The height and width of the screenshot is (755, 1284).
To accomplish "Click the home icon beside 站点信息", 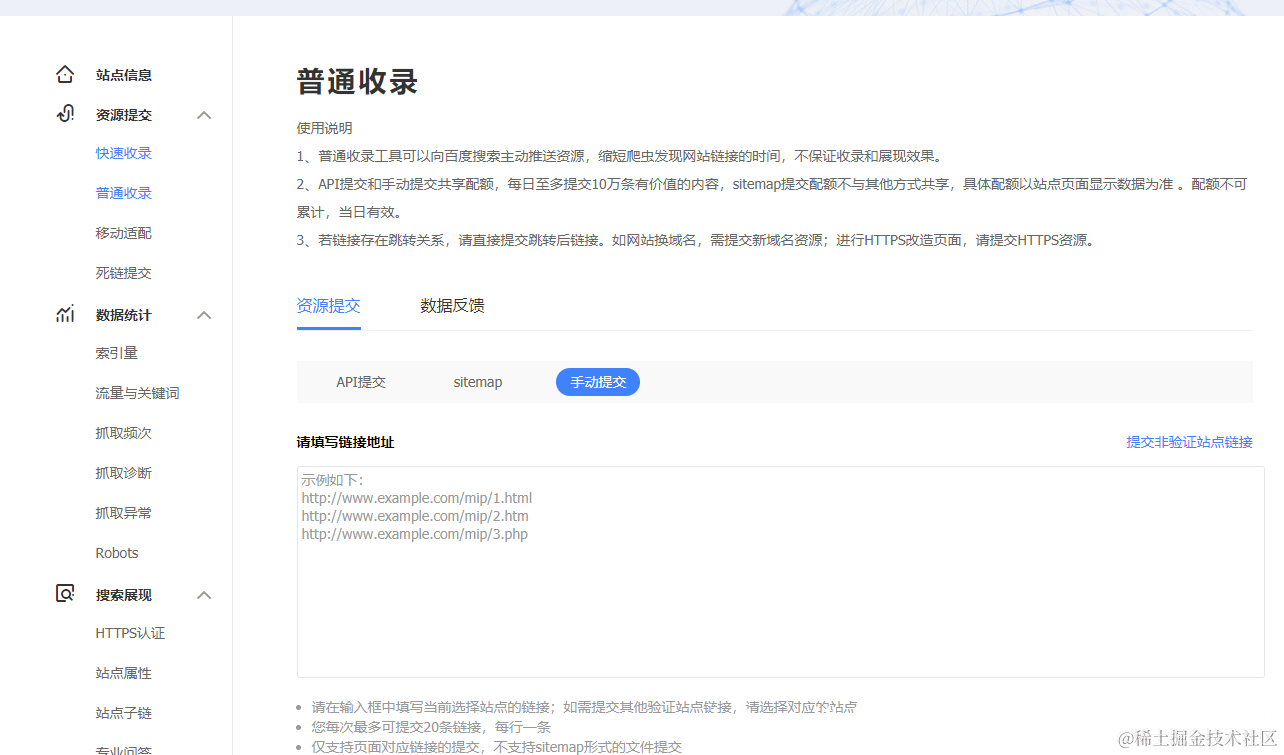I will point(64,74).
